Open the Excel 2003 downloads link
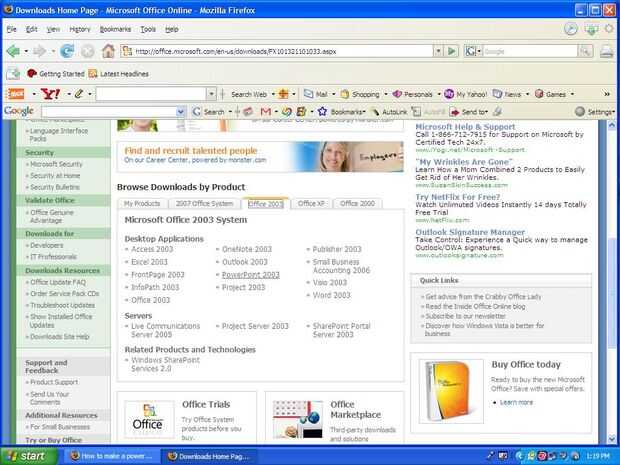This screenshot has height=465, width=620. [x=149, y=262]
